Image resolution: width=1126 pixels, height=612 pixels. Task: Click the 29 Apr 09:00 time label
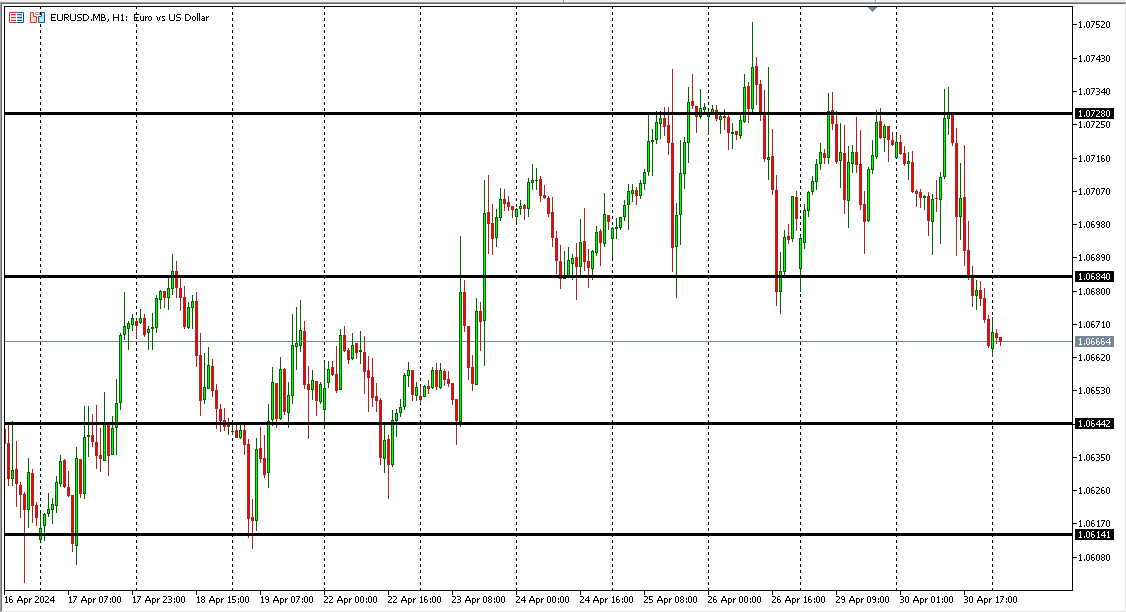point(862,599)
